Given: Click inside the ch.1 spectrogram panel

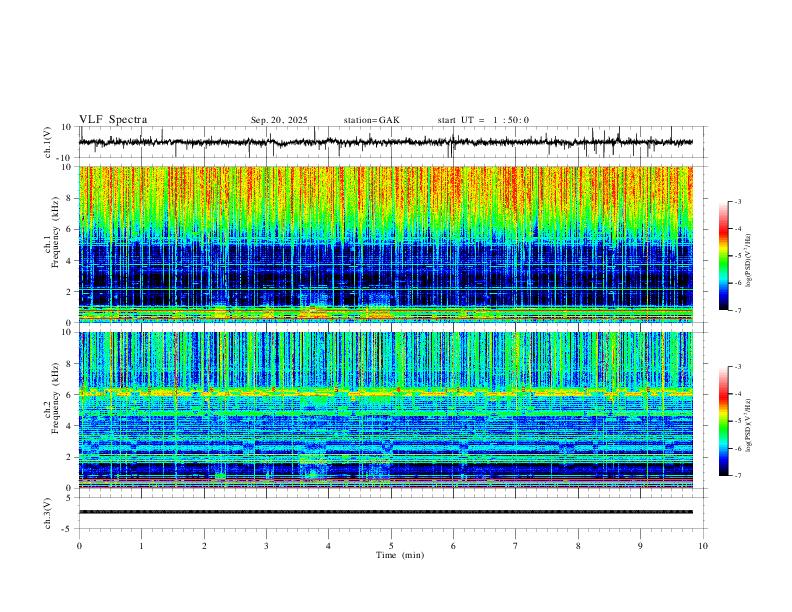Looking at the screenshot, I should (x=385, y=244).
